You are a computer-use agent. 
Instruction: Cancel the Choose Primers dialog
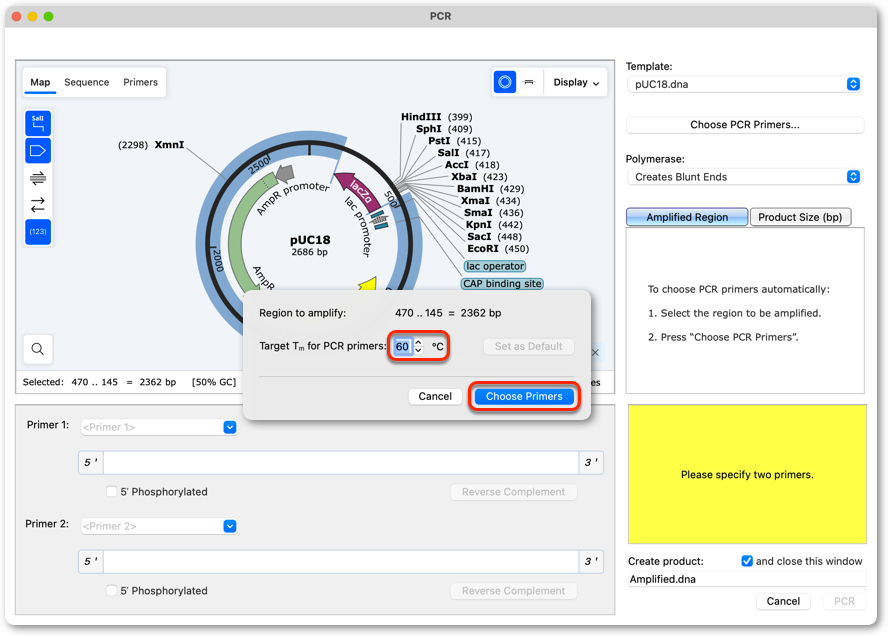435,396
